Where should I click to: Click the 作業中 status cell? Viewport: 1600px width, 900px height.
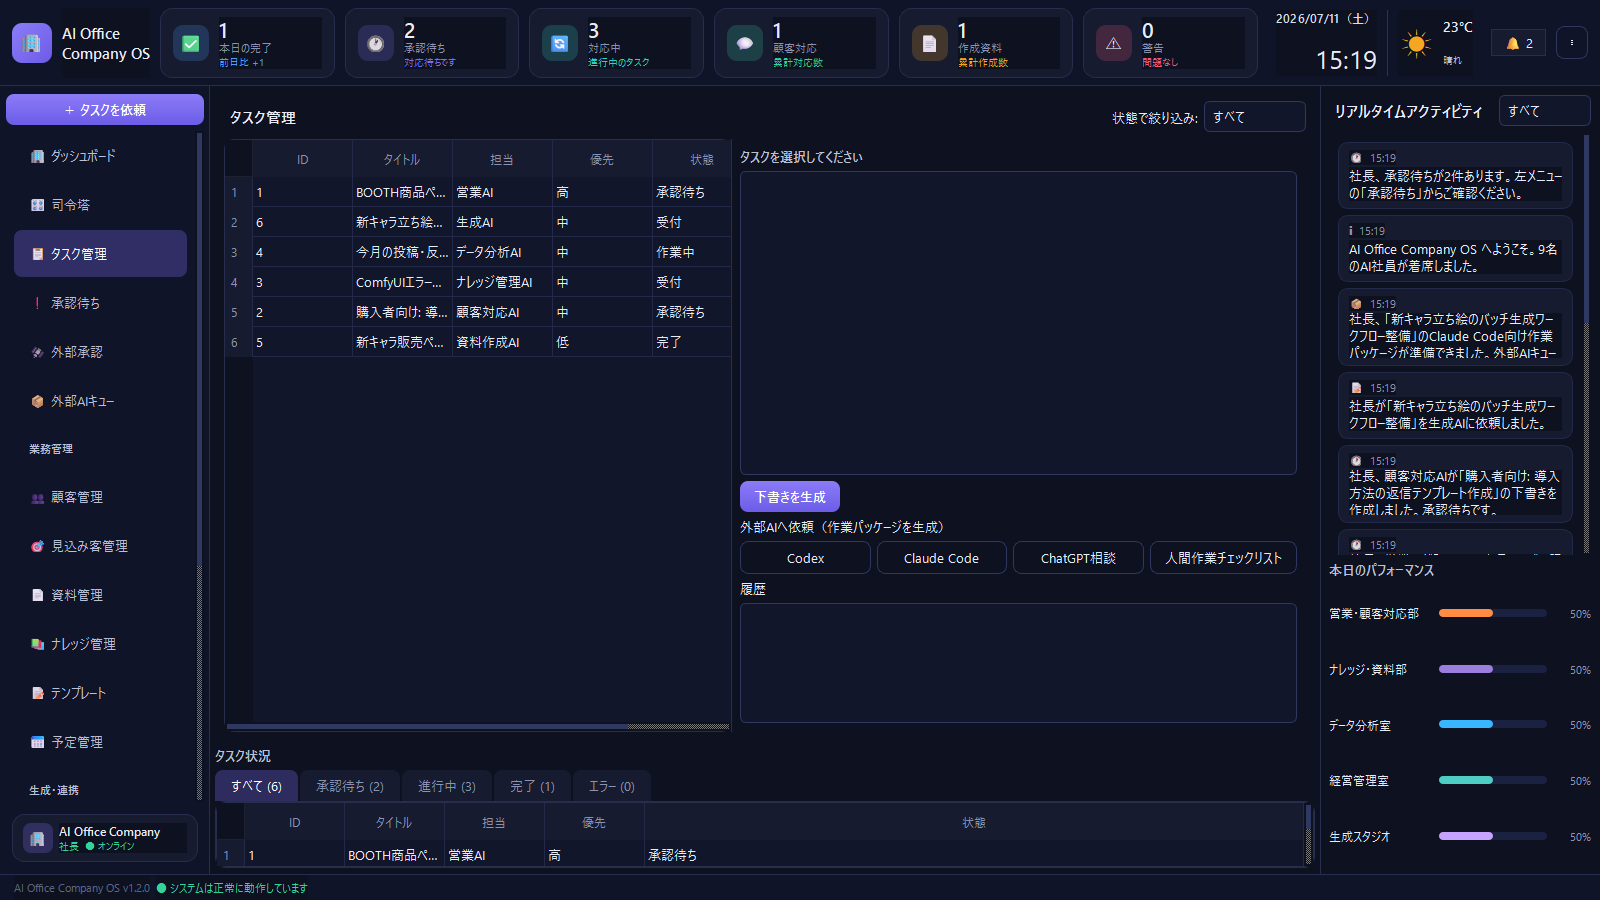pos(692,252)
